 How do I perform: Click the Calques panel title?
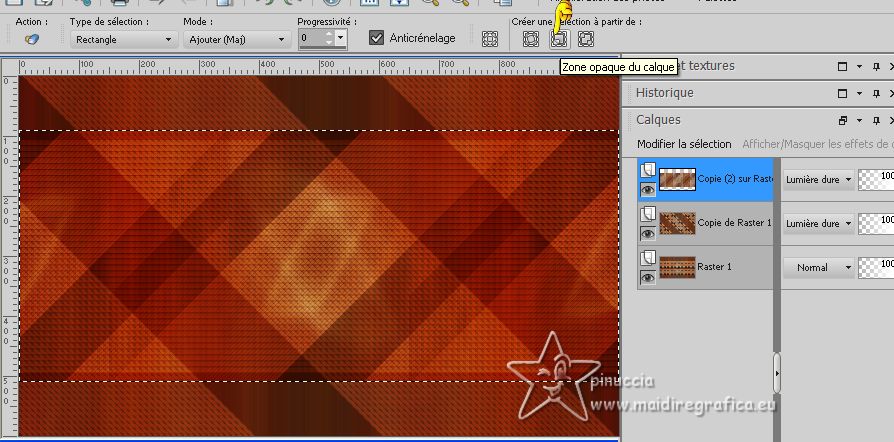(658, 120)
